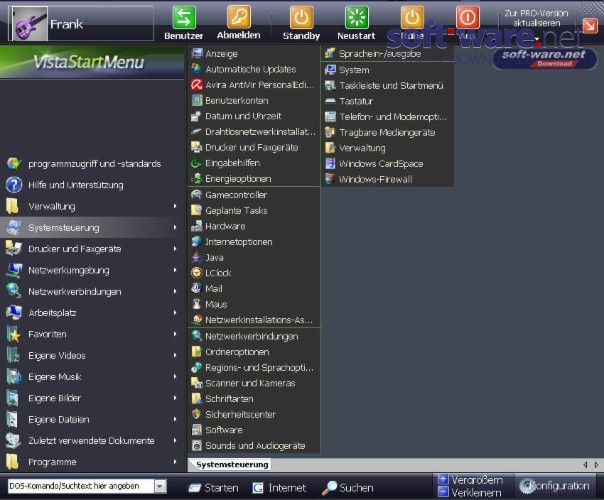Click the Scanner und Kameras icon

(x=196, y=383)
